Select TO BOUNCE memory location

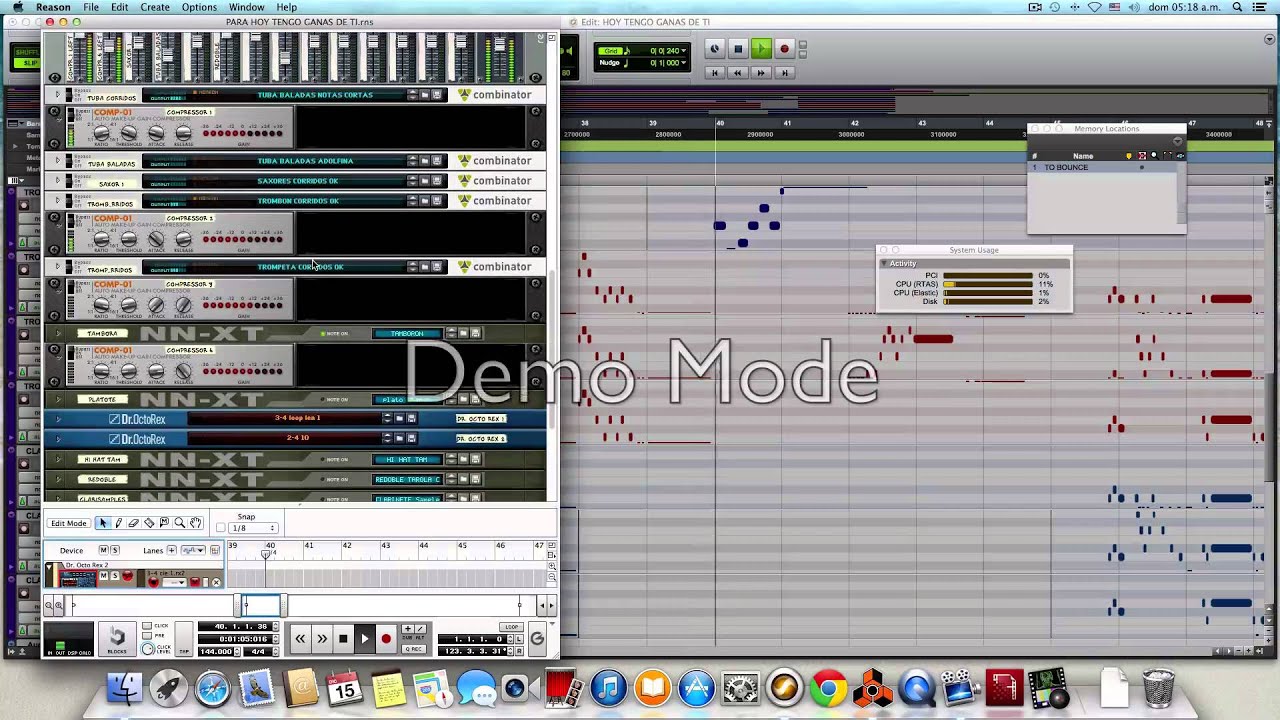1066,167
